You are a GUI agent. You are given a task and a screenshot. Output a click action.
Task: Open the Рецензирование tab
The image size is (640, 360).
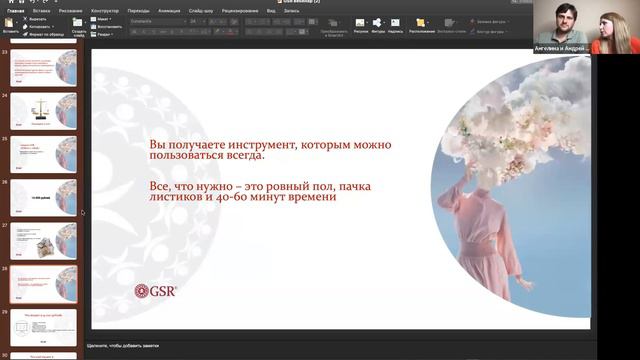pos(240,11)
